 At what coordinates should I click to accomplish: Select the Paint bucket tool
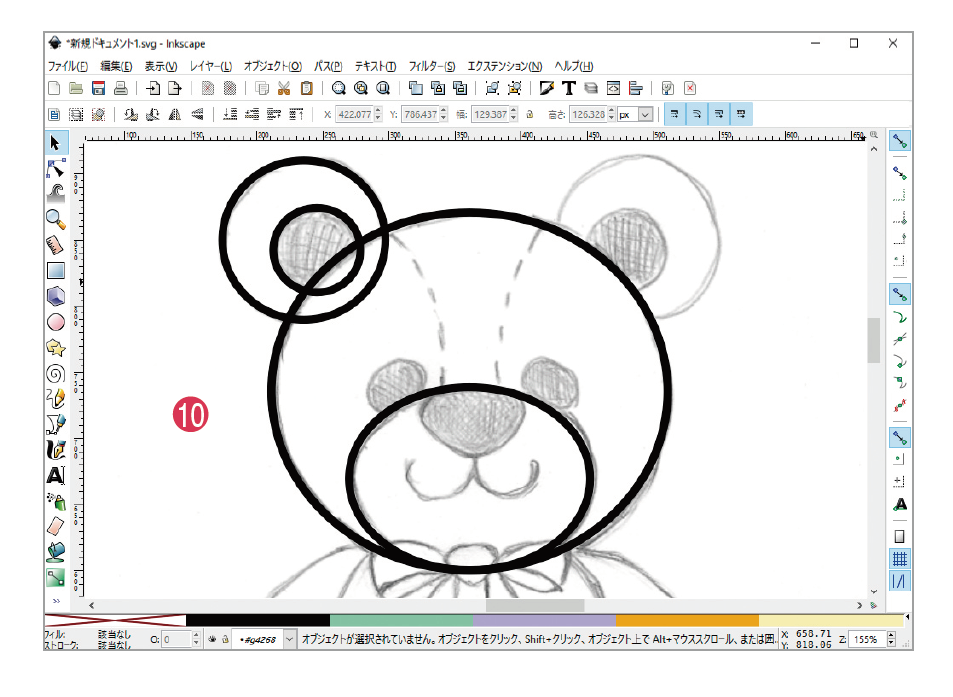[x=55, y=552]
